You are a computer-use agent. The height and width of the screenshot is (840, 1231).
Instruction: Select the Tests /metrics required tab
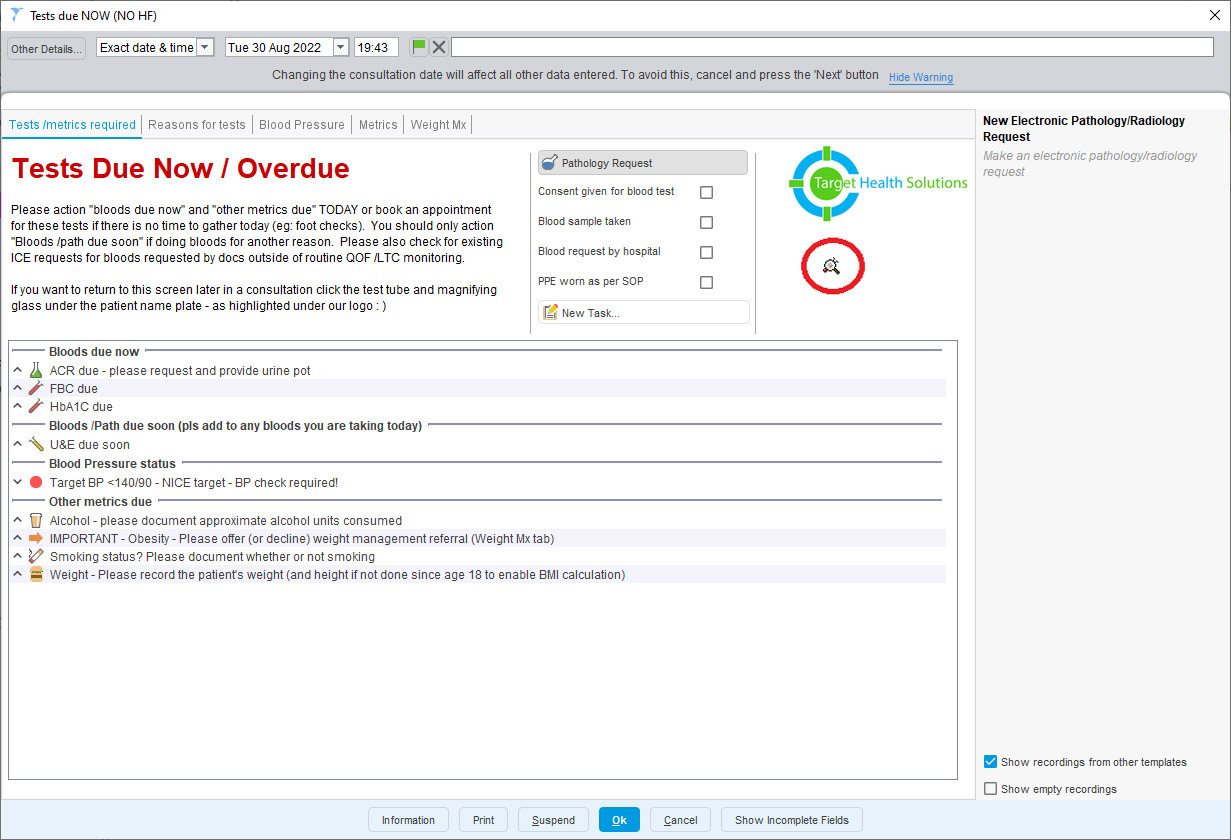coord(72,125)
